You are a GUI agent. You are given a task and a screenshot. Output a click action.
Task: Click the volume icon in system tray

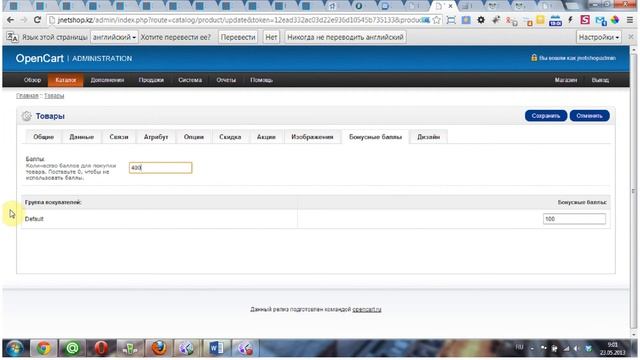point(576,349)
